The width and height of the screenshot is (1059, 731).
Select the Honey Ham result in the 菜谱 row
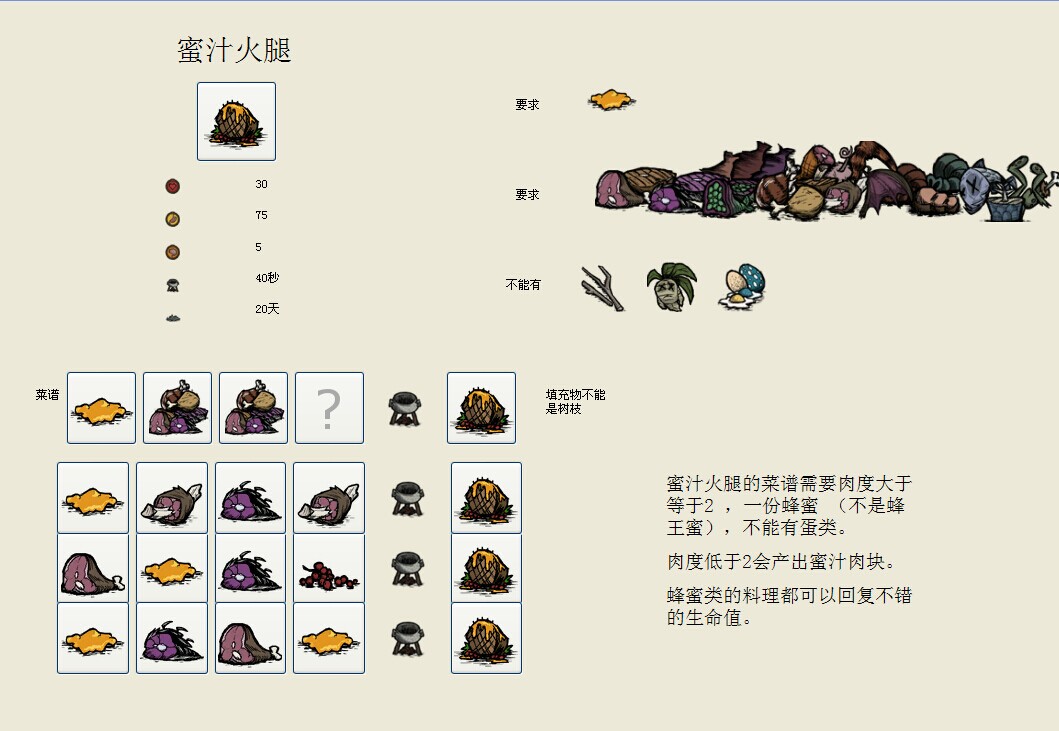pos(482,408)
